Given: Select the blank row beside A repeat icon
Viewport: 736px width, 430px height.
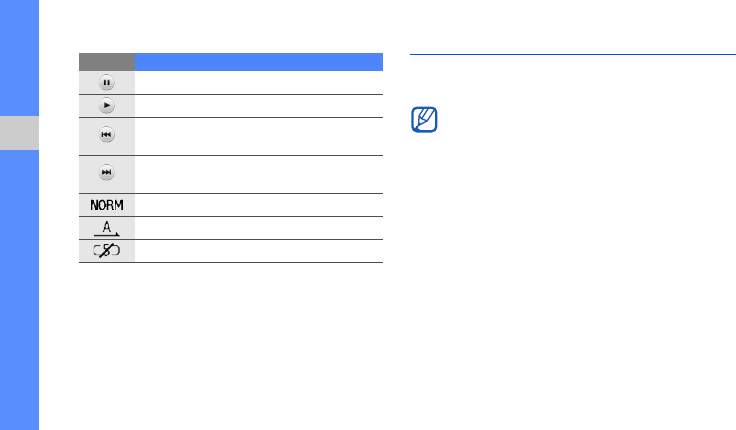Looking at the screenshot, I should point(259,228).
